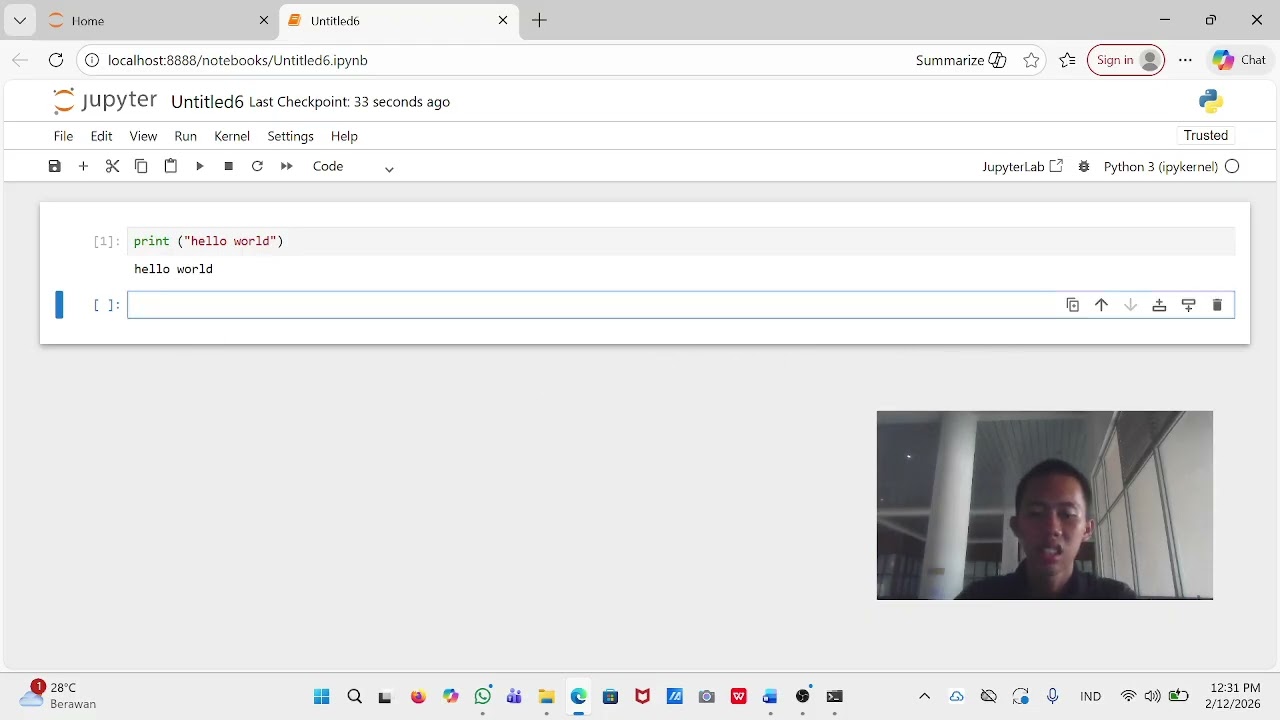The image size is (1280, 720).
Task: Click the address bar URL
Action: 238,60
